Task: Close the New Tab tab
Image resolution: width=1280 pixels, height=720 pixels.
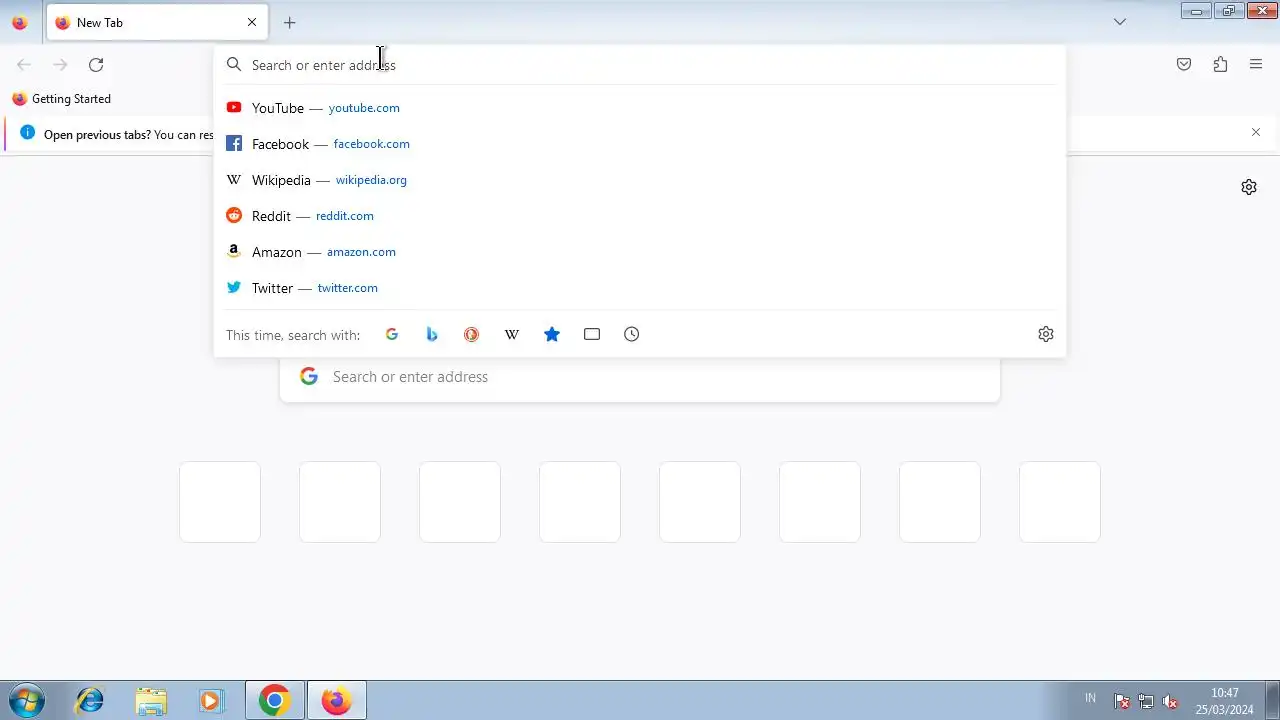Action: coord(252,22)
